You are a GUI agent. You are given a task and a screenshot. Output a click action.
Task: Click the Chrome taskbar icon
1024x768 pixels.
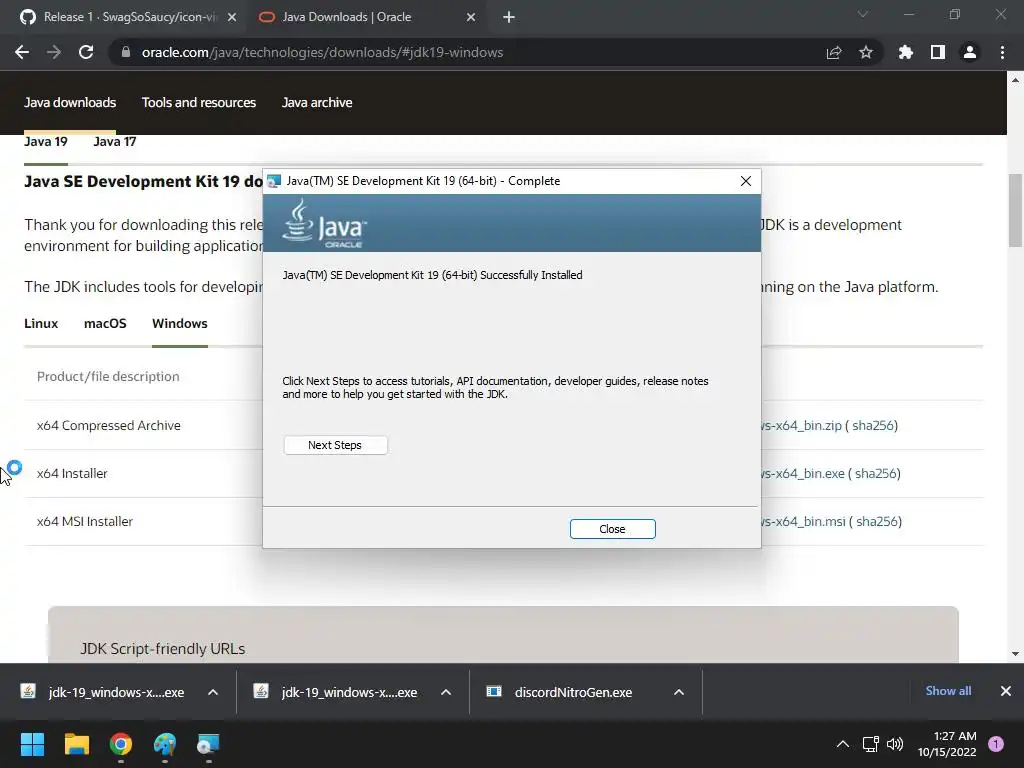pos(121,744)
